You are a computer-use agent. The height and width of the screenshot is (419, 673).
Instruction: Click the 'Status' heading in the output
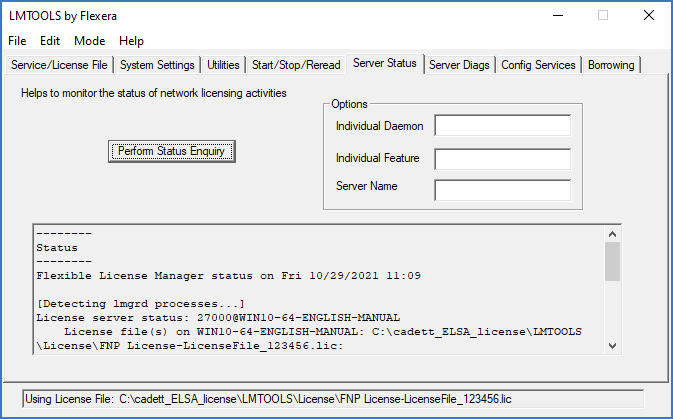(x=57, y=248)
